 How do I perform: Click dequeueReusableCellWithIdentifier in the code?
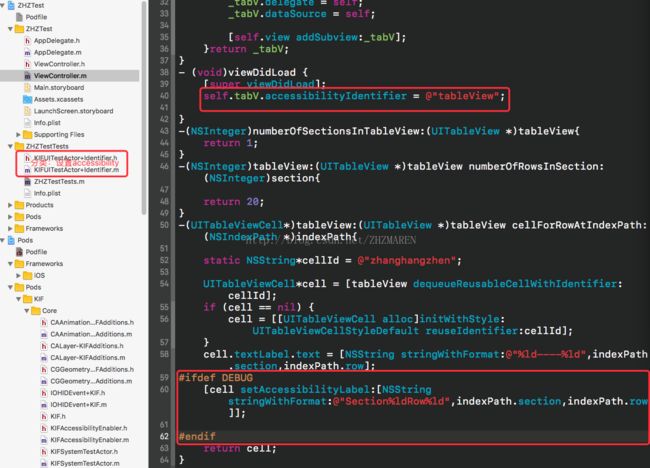point(514,284)
